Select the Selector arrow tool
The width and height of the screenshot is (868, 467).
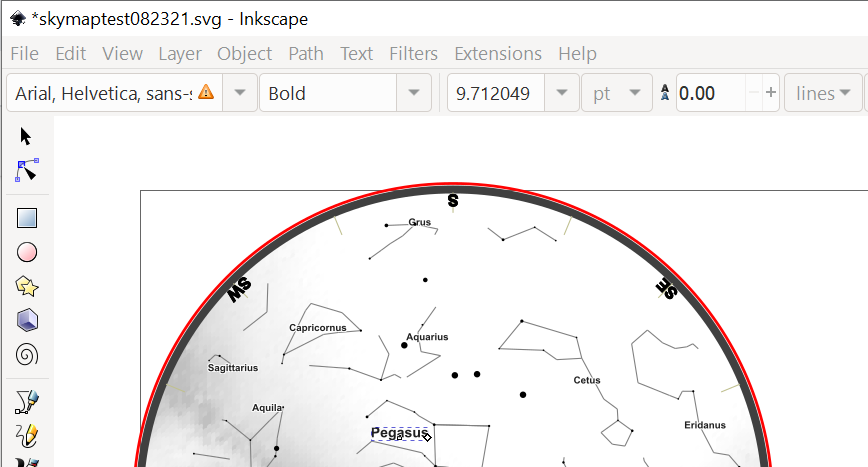(26, 136)
